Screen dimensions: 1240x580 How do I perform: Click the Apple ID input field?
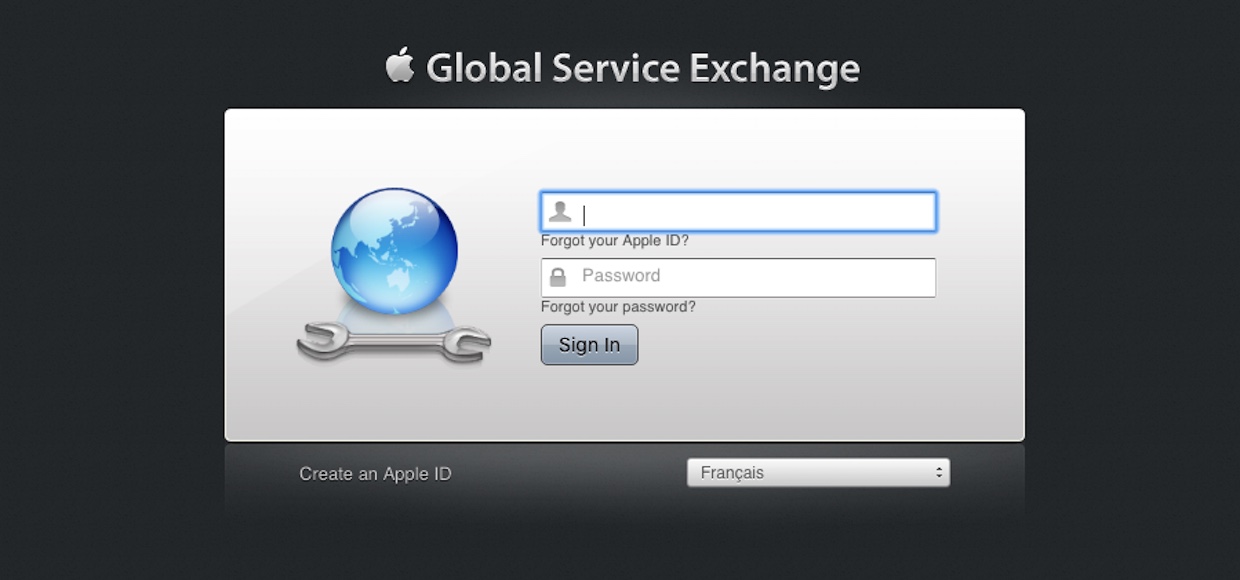(x=738, y=212)
